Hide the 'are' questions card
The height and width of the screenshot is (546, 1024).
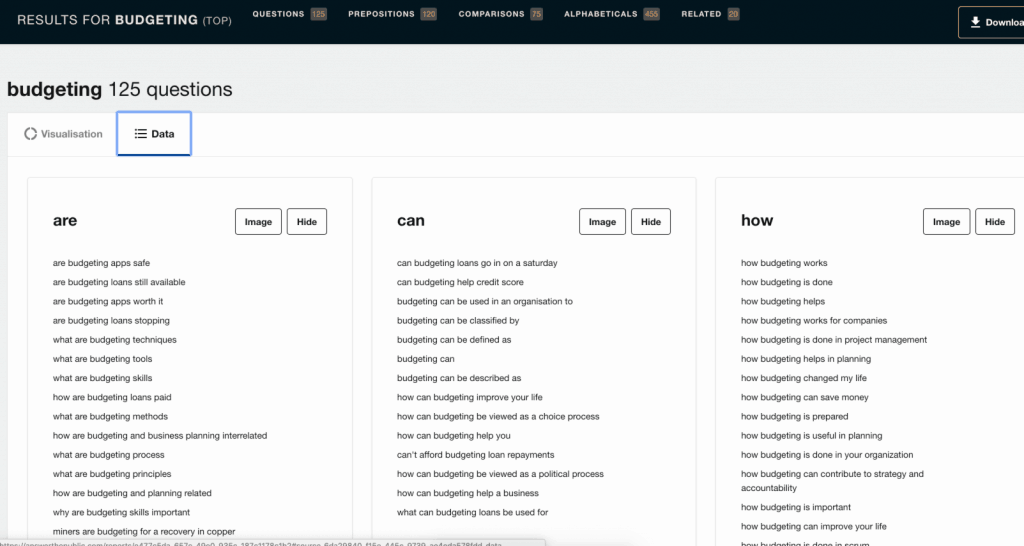click(x=306, y=221)
